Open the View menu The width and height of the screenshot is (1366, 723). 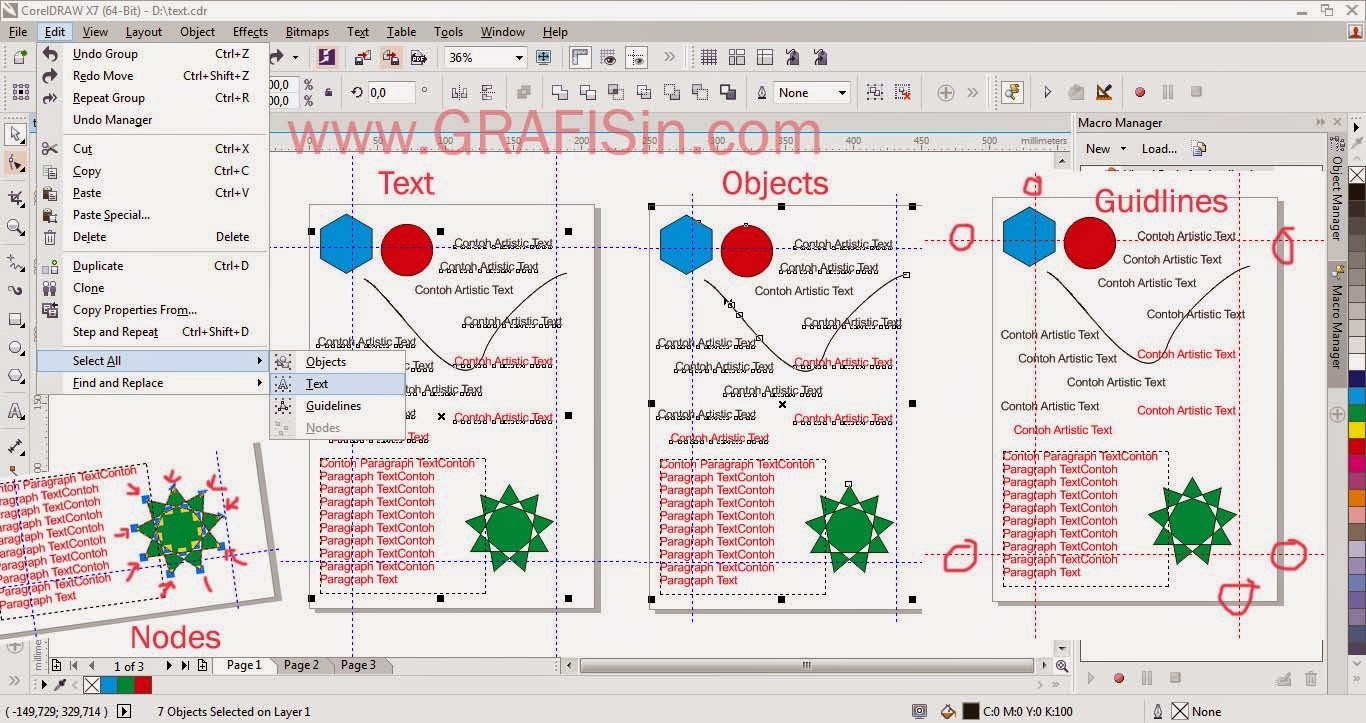click(95, 32)
